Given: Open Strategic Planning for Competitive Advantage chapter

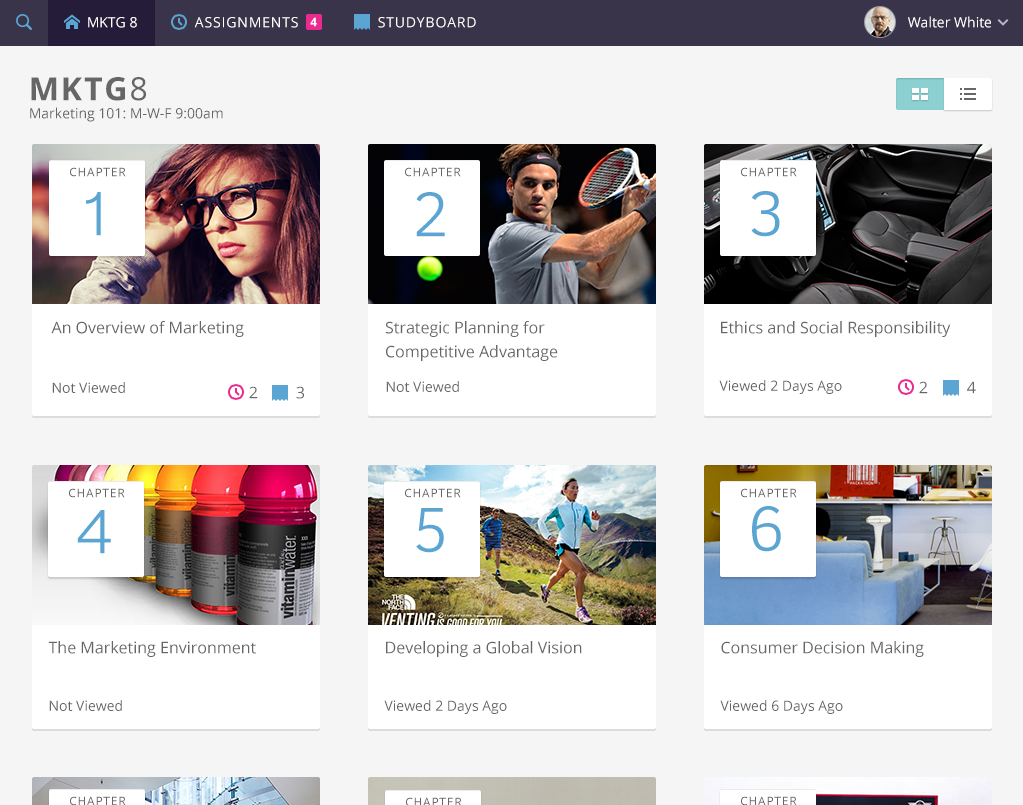Looking at the screenshot, I should (x=471, y=339).
